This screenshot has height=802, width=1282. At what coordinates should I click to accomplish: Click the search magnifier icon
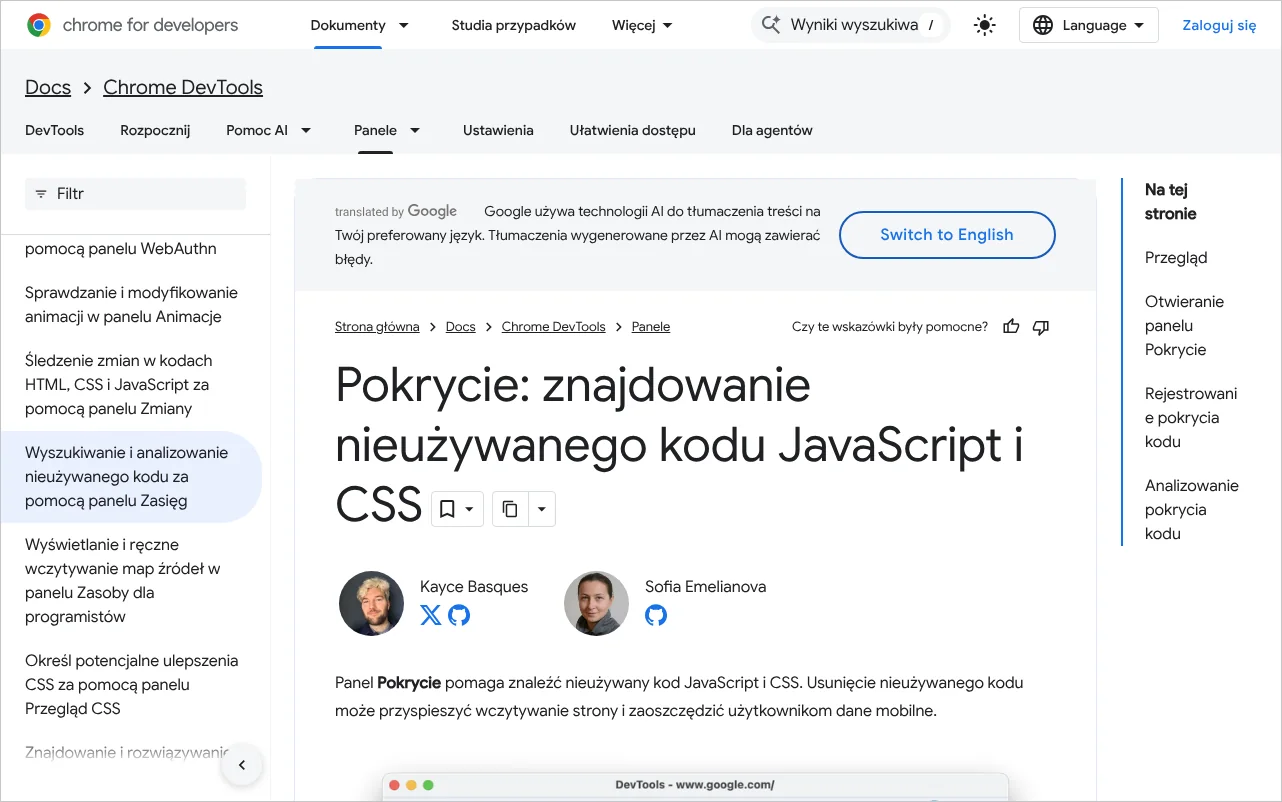pos(770,25)
